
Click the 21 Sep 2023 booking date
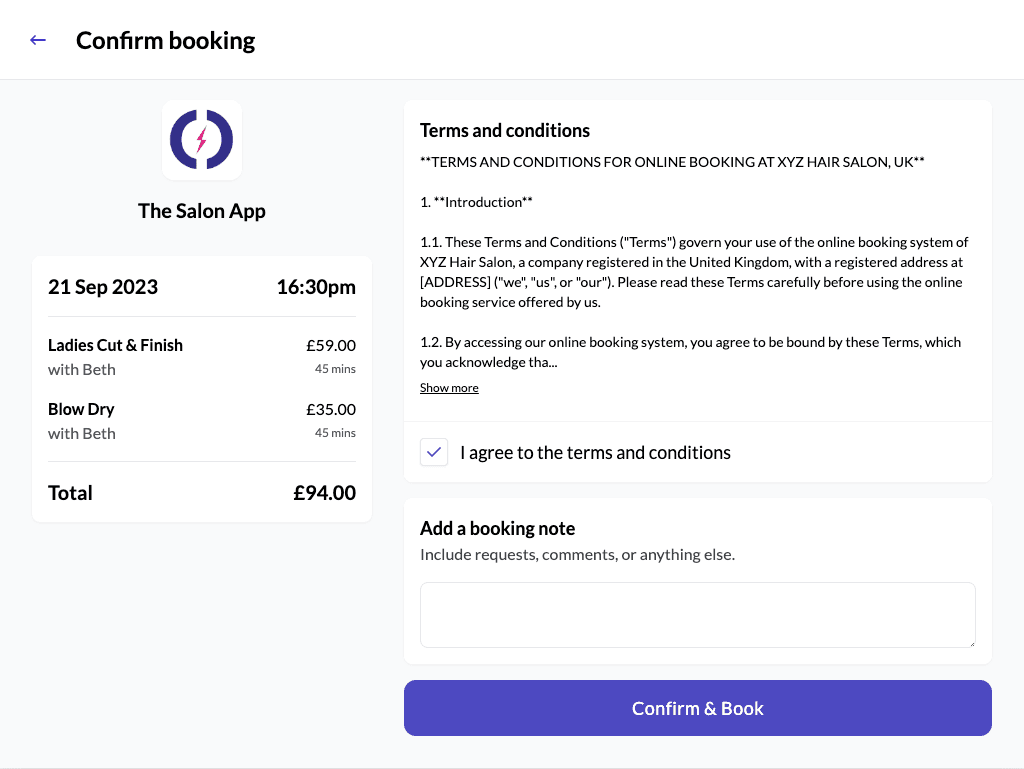click(103, 287)
